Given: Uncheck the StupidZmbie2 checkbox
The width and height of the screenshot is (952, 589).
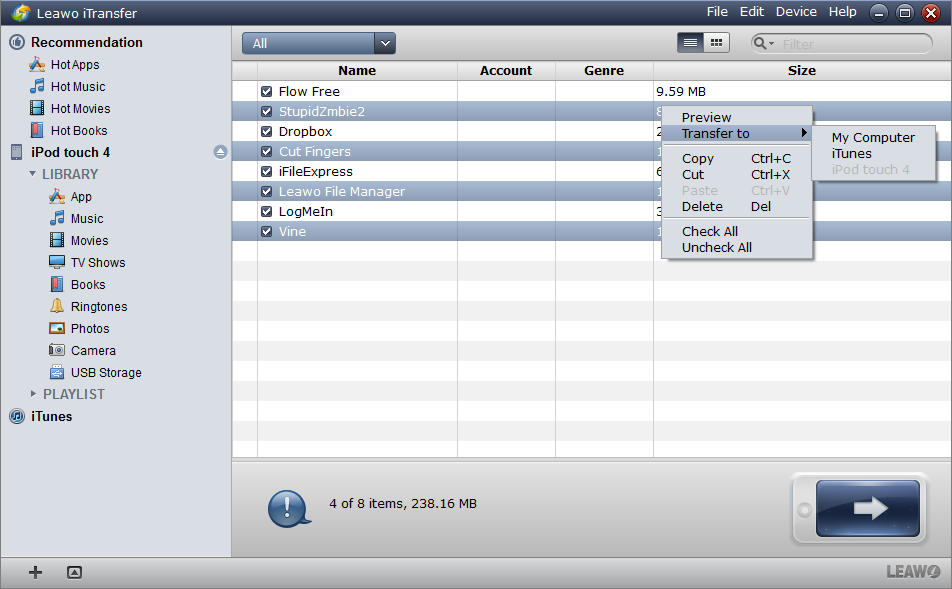Looking at the screenshot, I should [266, 111].
